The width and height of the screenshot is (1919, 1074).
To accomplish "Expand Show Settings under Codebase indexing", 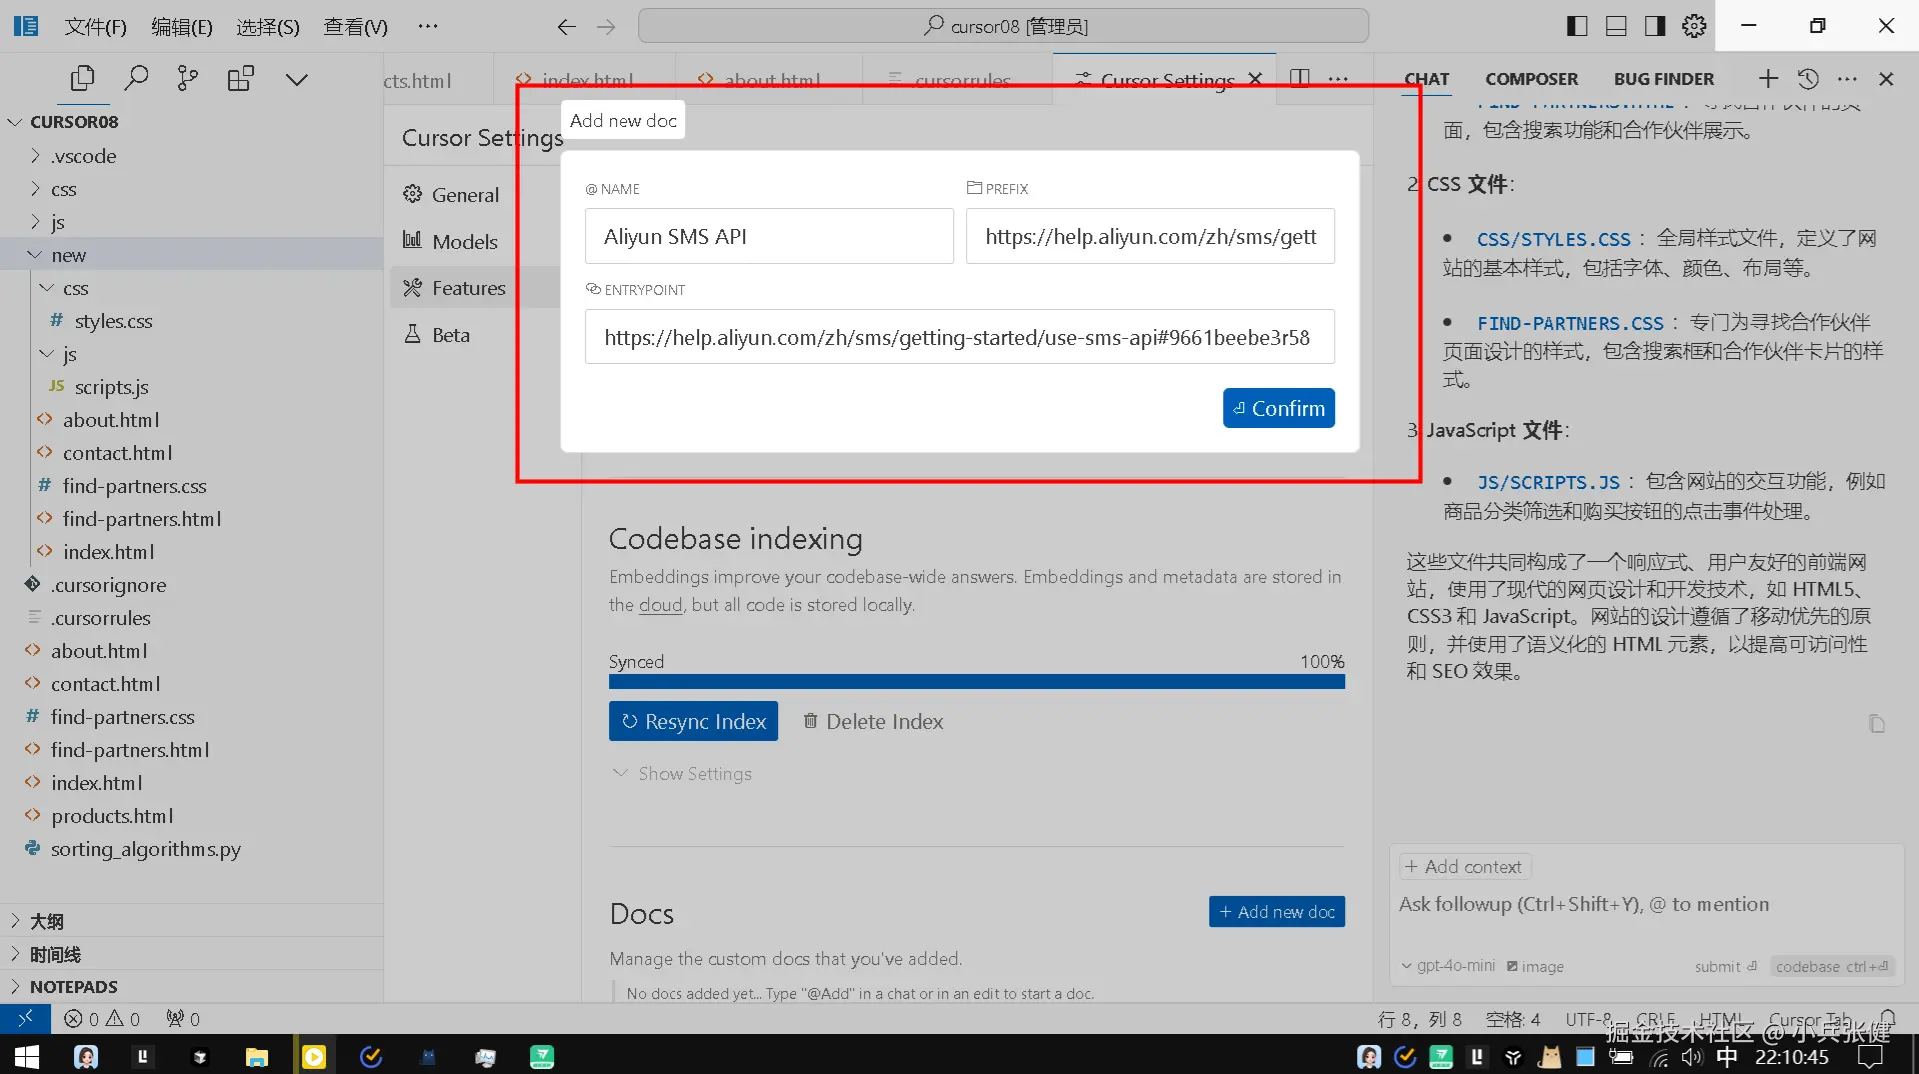I will click(682, 774).
